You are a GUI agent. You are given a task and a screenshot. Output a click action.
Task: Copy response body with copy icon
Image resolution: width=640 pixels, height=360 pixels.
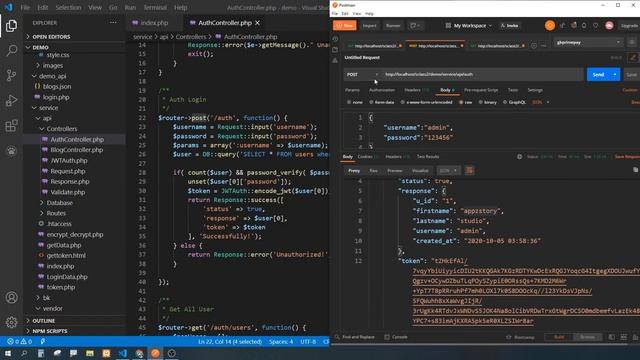[636, 170]
